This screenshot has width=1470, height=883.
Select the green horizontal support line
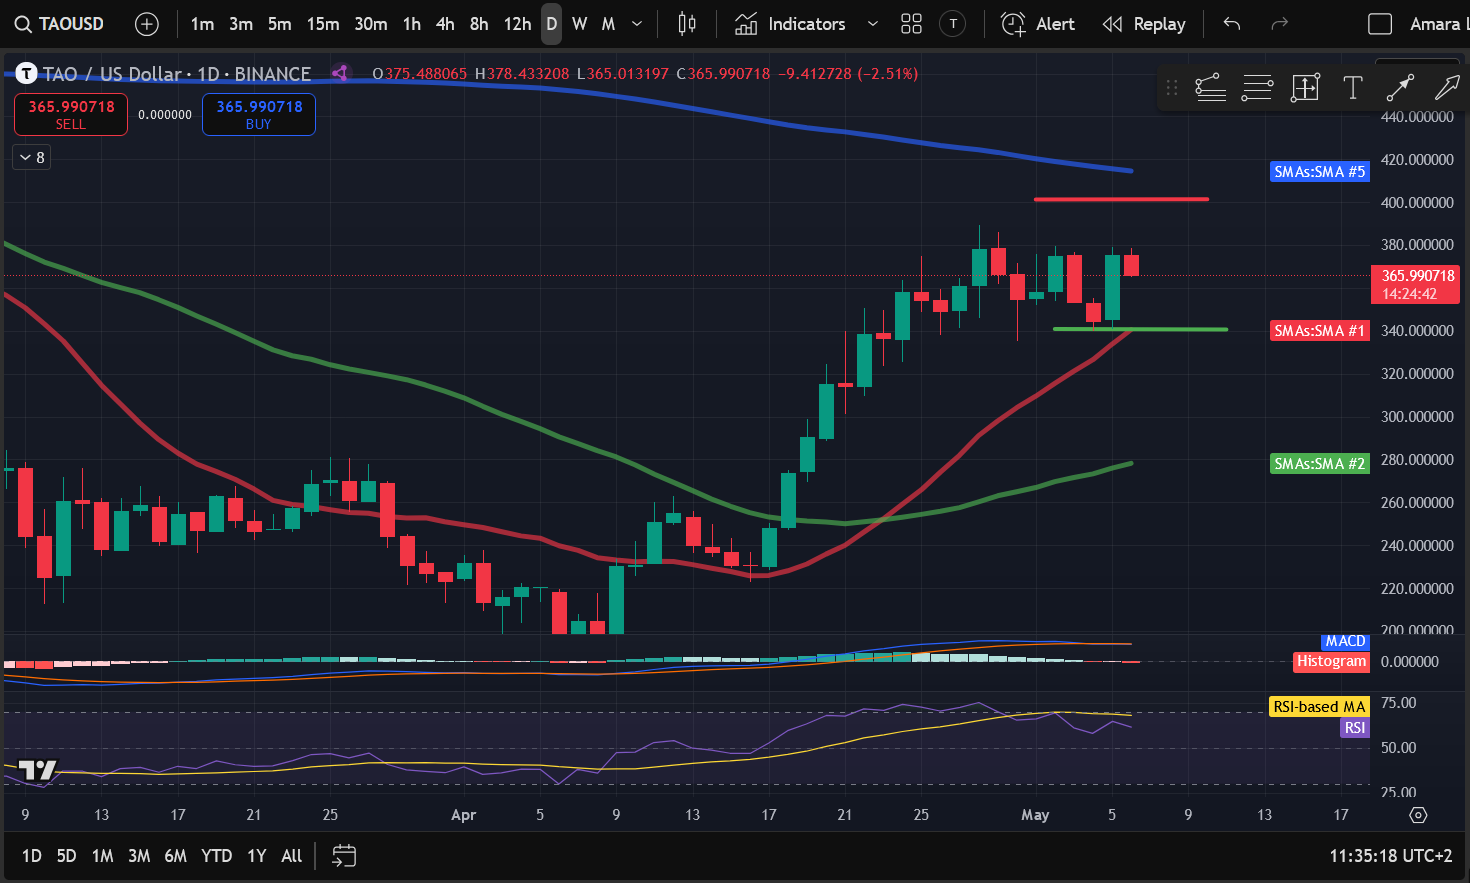(x=1140, y=329)
